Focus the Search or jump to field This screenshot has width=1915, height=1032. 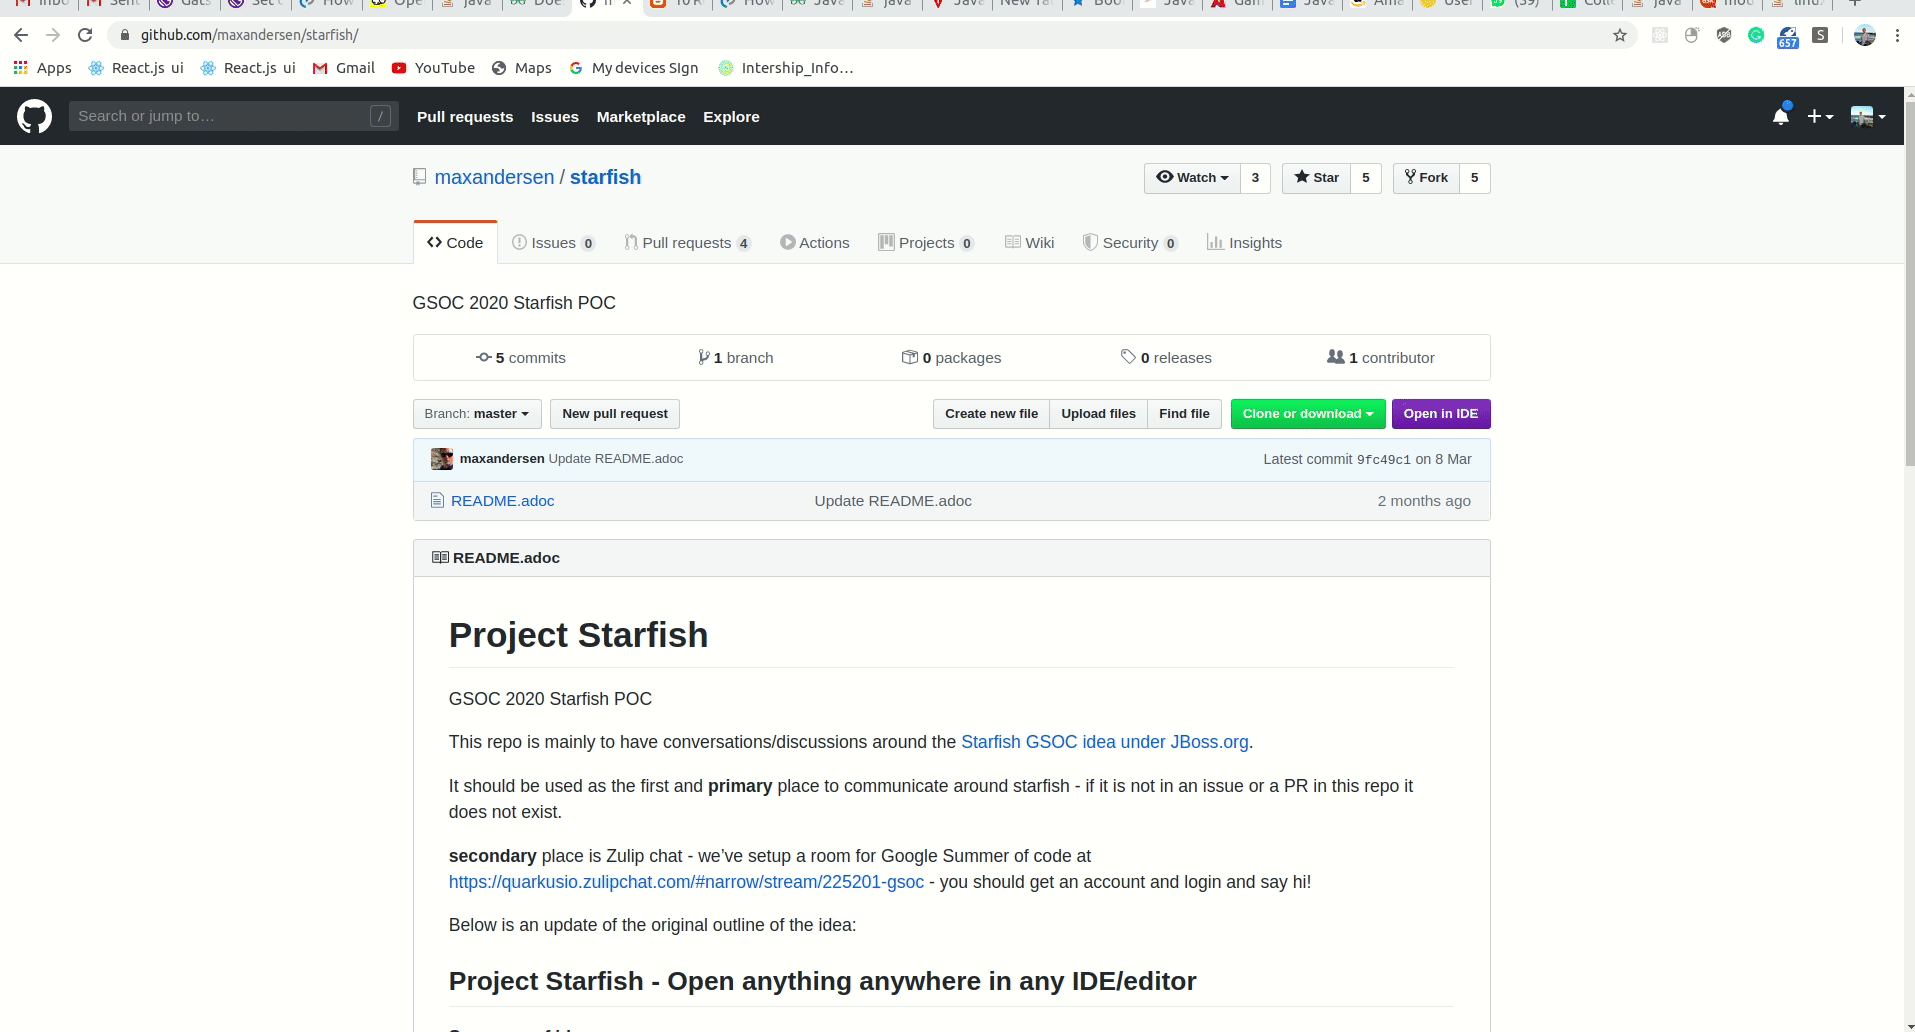233,116
